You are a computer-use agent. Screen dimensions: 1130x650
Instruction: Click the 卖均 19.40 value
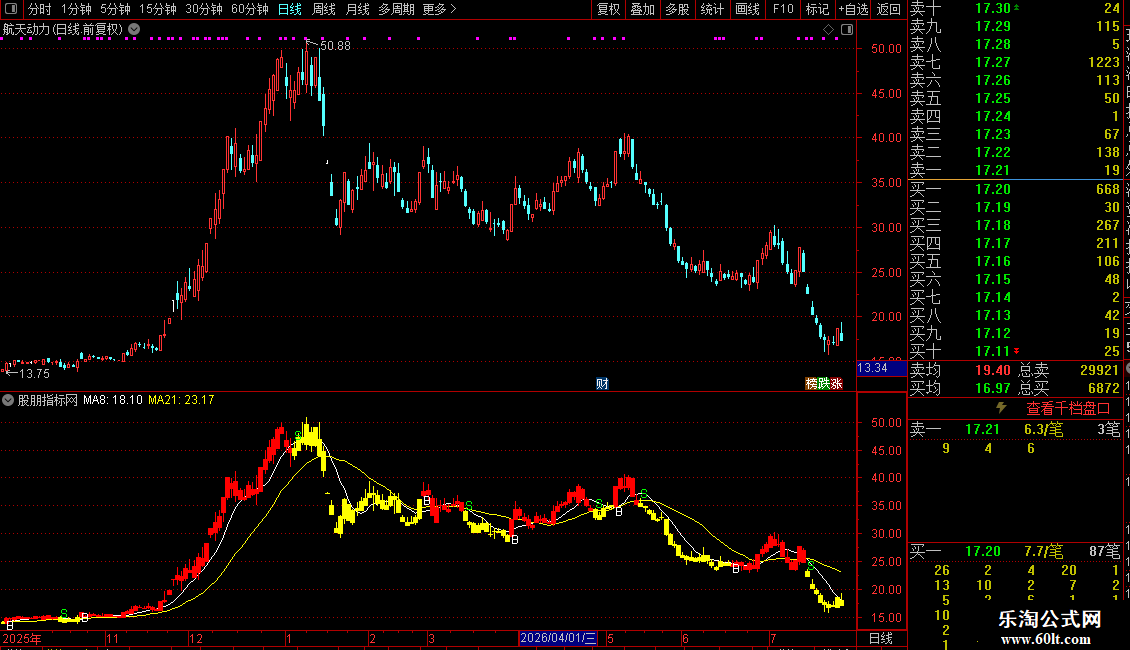coord(992,370)
